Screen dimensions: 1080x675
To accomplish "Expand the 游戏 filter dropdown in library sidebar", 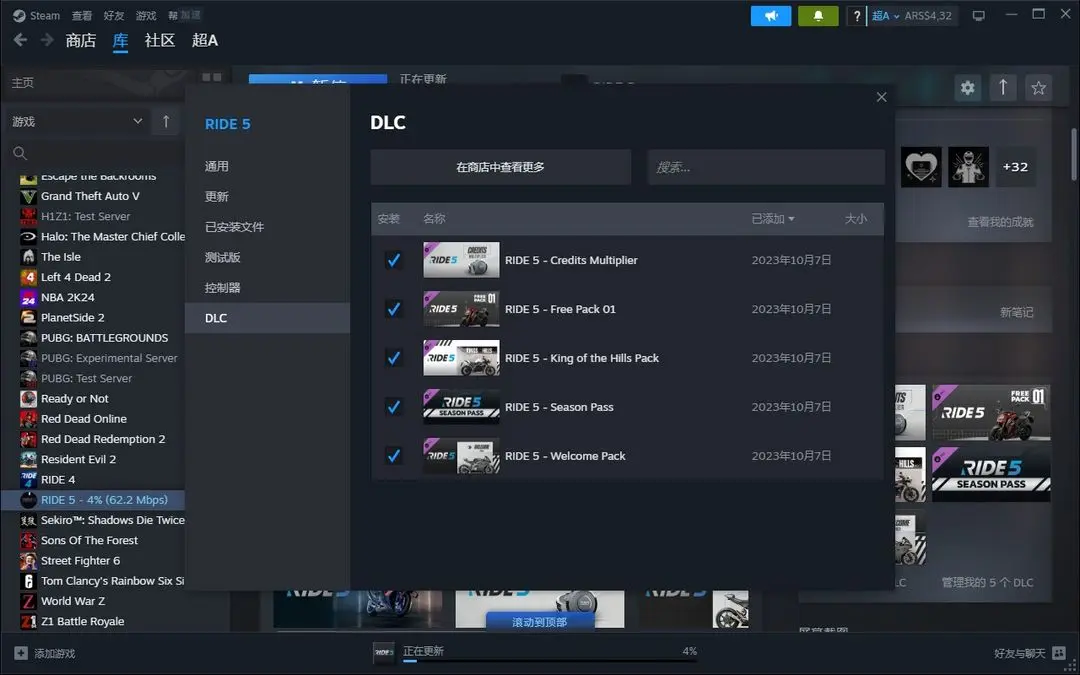I will [x=76, y=121].
